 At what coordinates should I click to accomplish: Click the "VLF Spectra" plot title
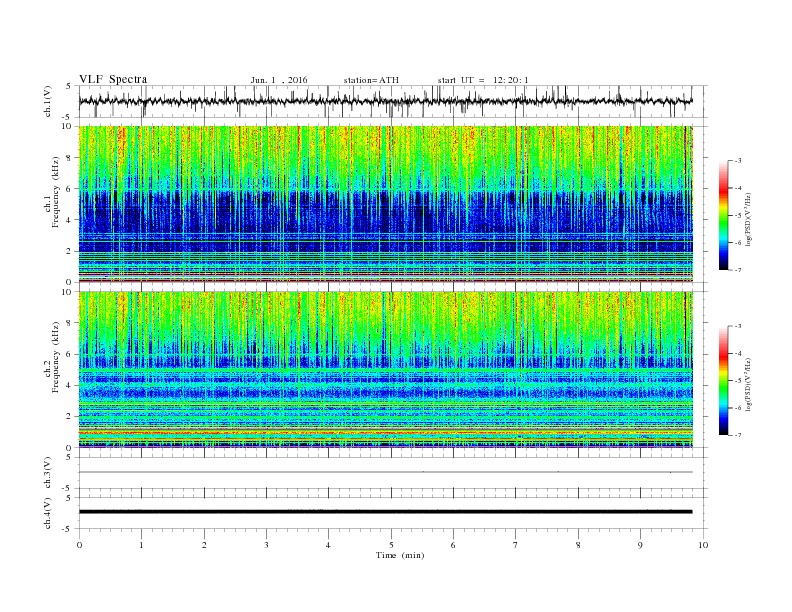click(x=113, y=79)
